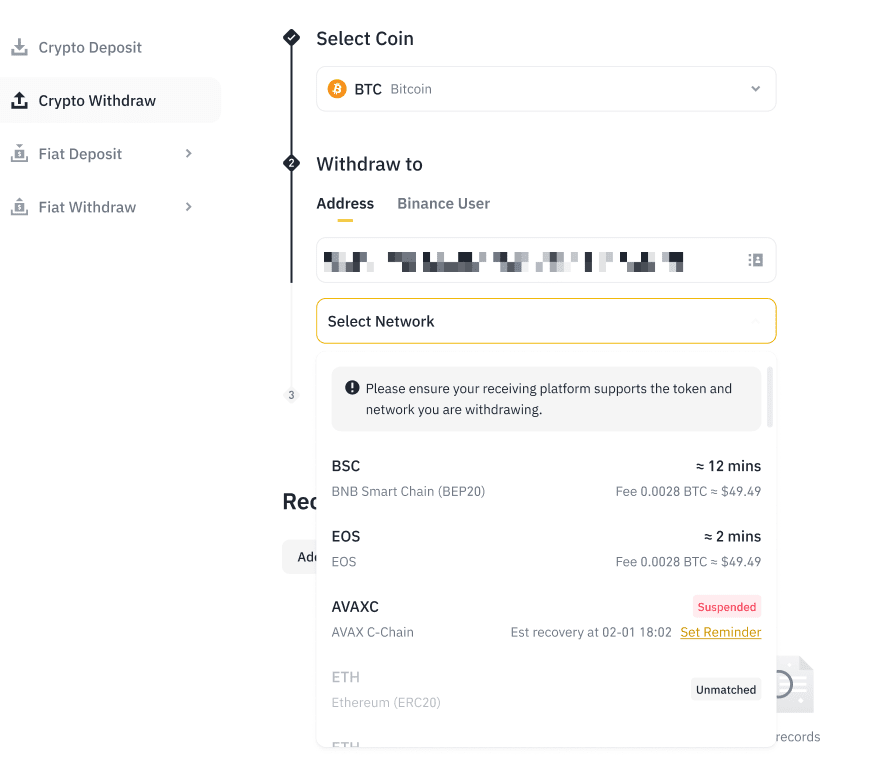The image size is (872, 782).
Task: Collapse the Select Network dropdown
Action: pos(546,321)
